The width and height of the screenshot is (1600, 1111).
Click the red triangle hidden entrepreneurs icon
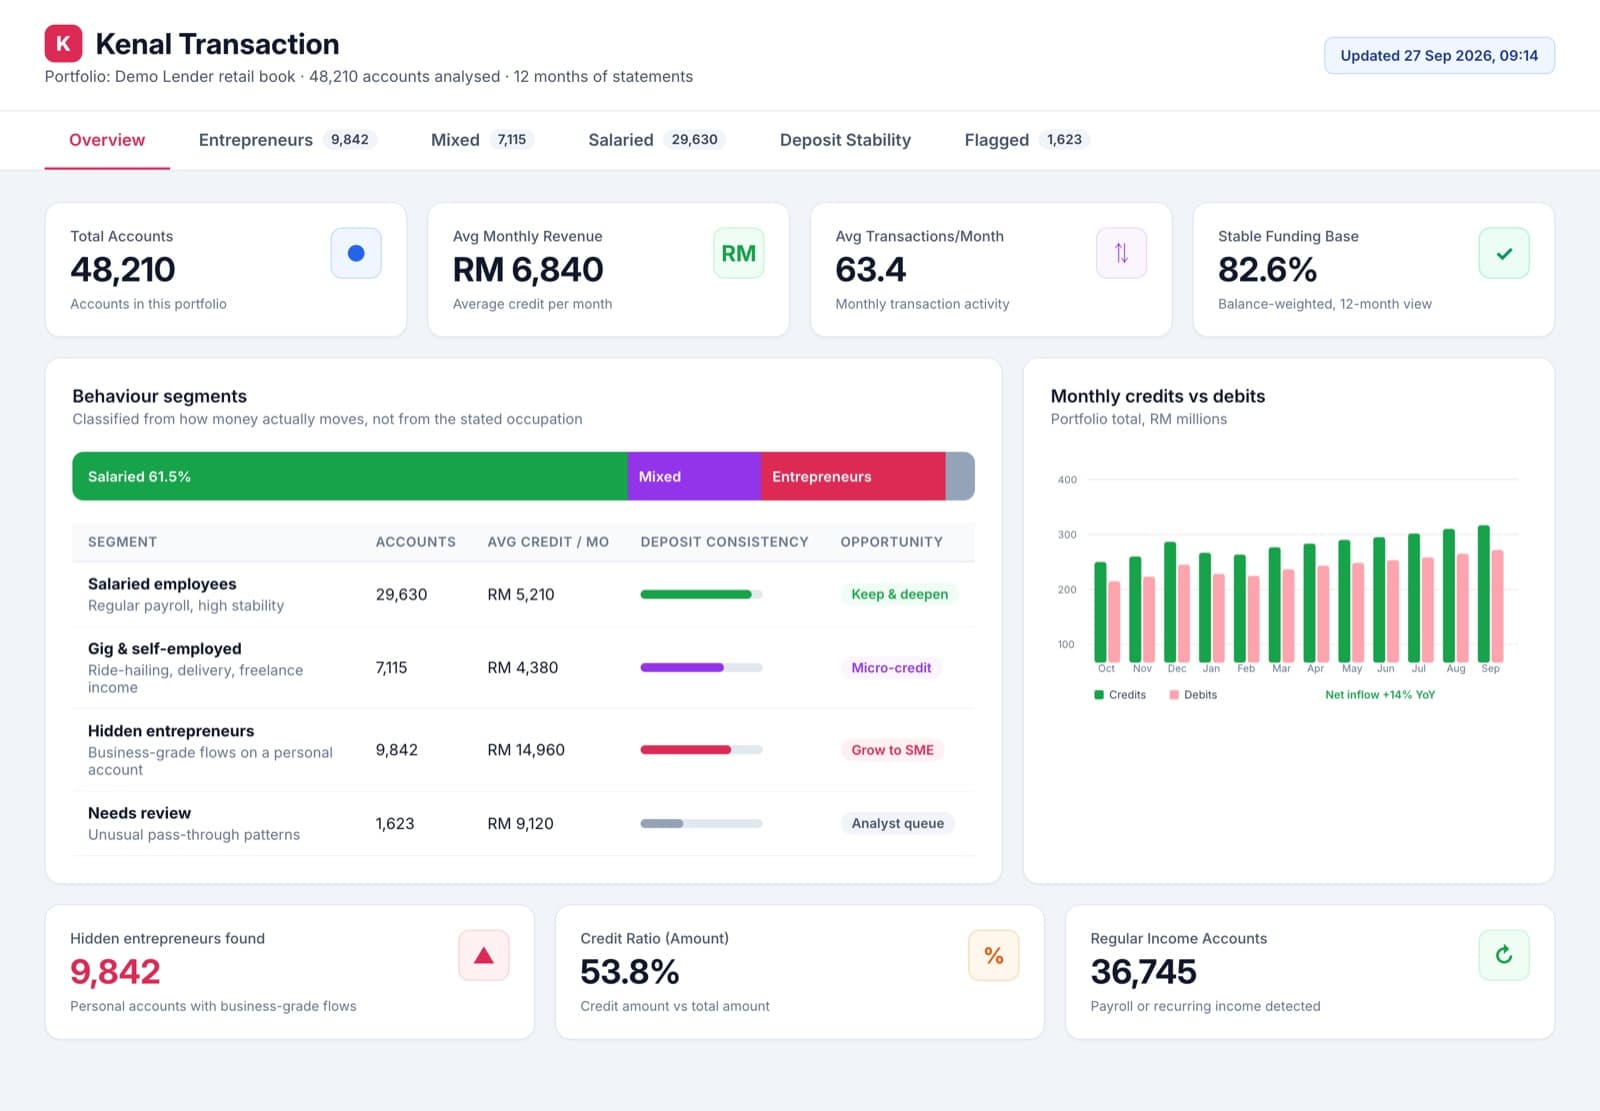pos(484,955)
